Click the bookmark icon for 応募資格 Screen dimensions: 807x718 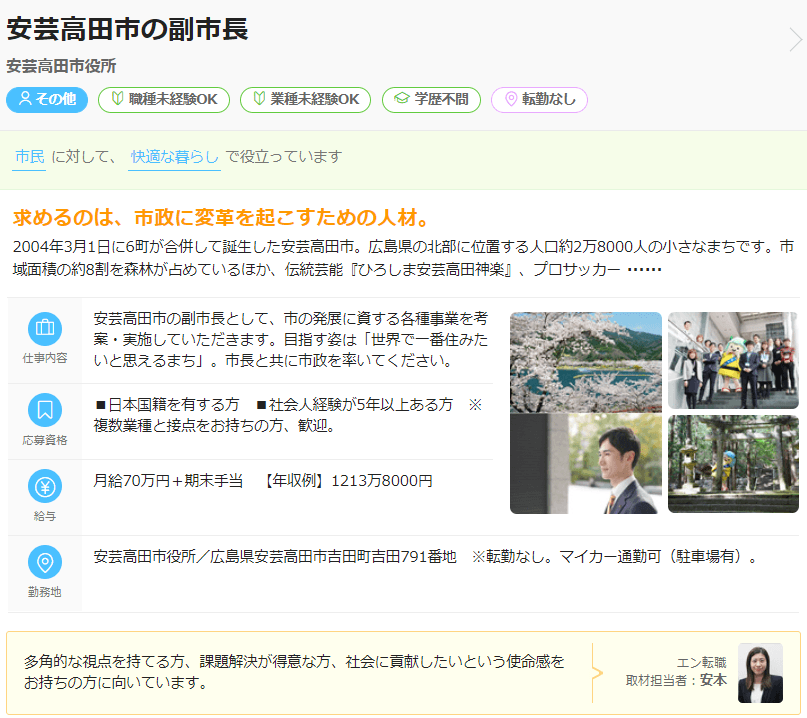click(x=44, y=410)
